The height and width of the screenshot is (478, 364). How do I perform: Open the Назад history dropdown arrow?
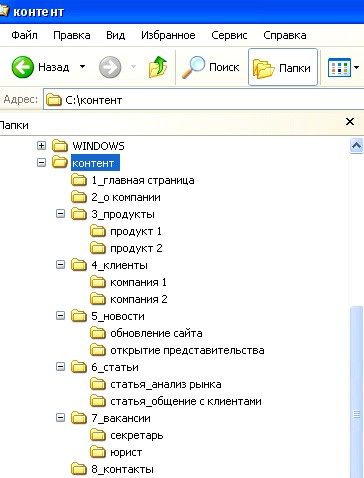pos(82,67)
